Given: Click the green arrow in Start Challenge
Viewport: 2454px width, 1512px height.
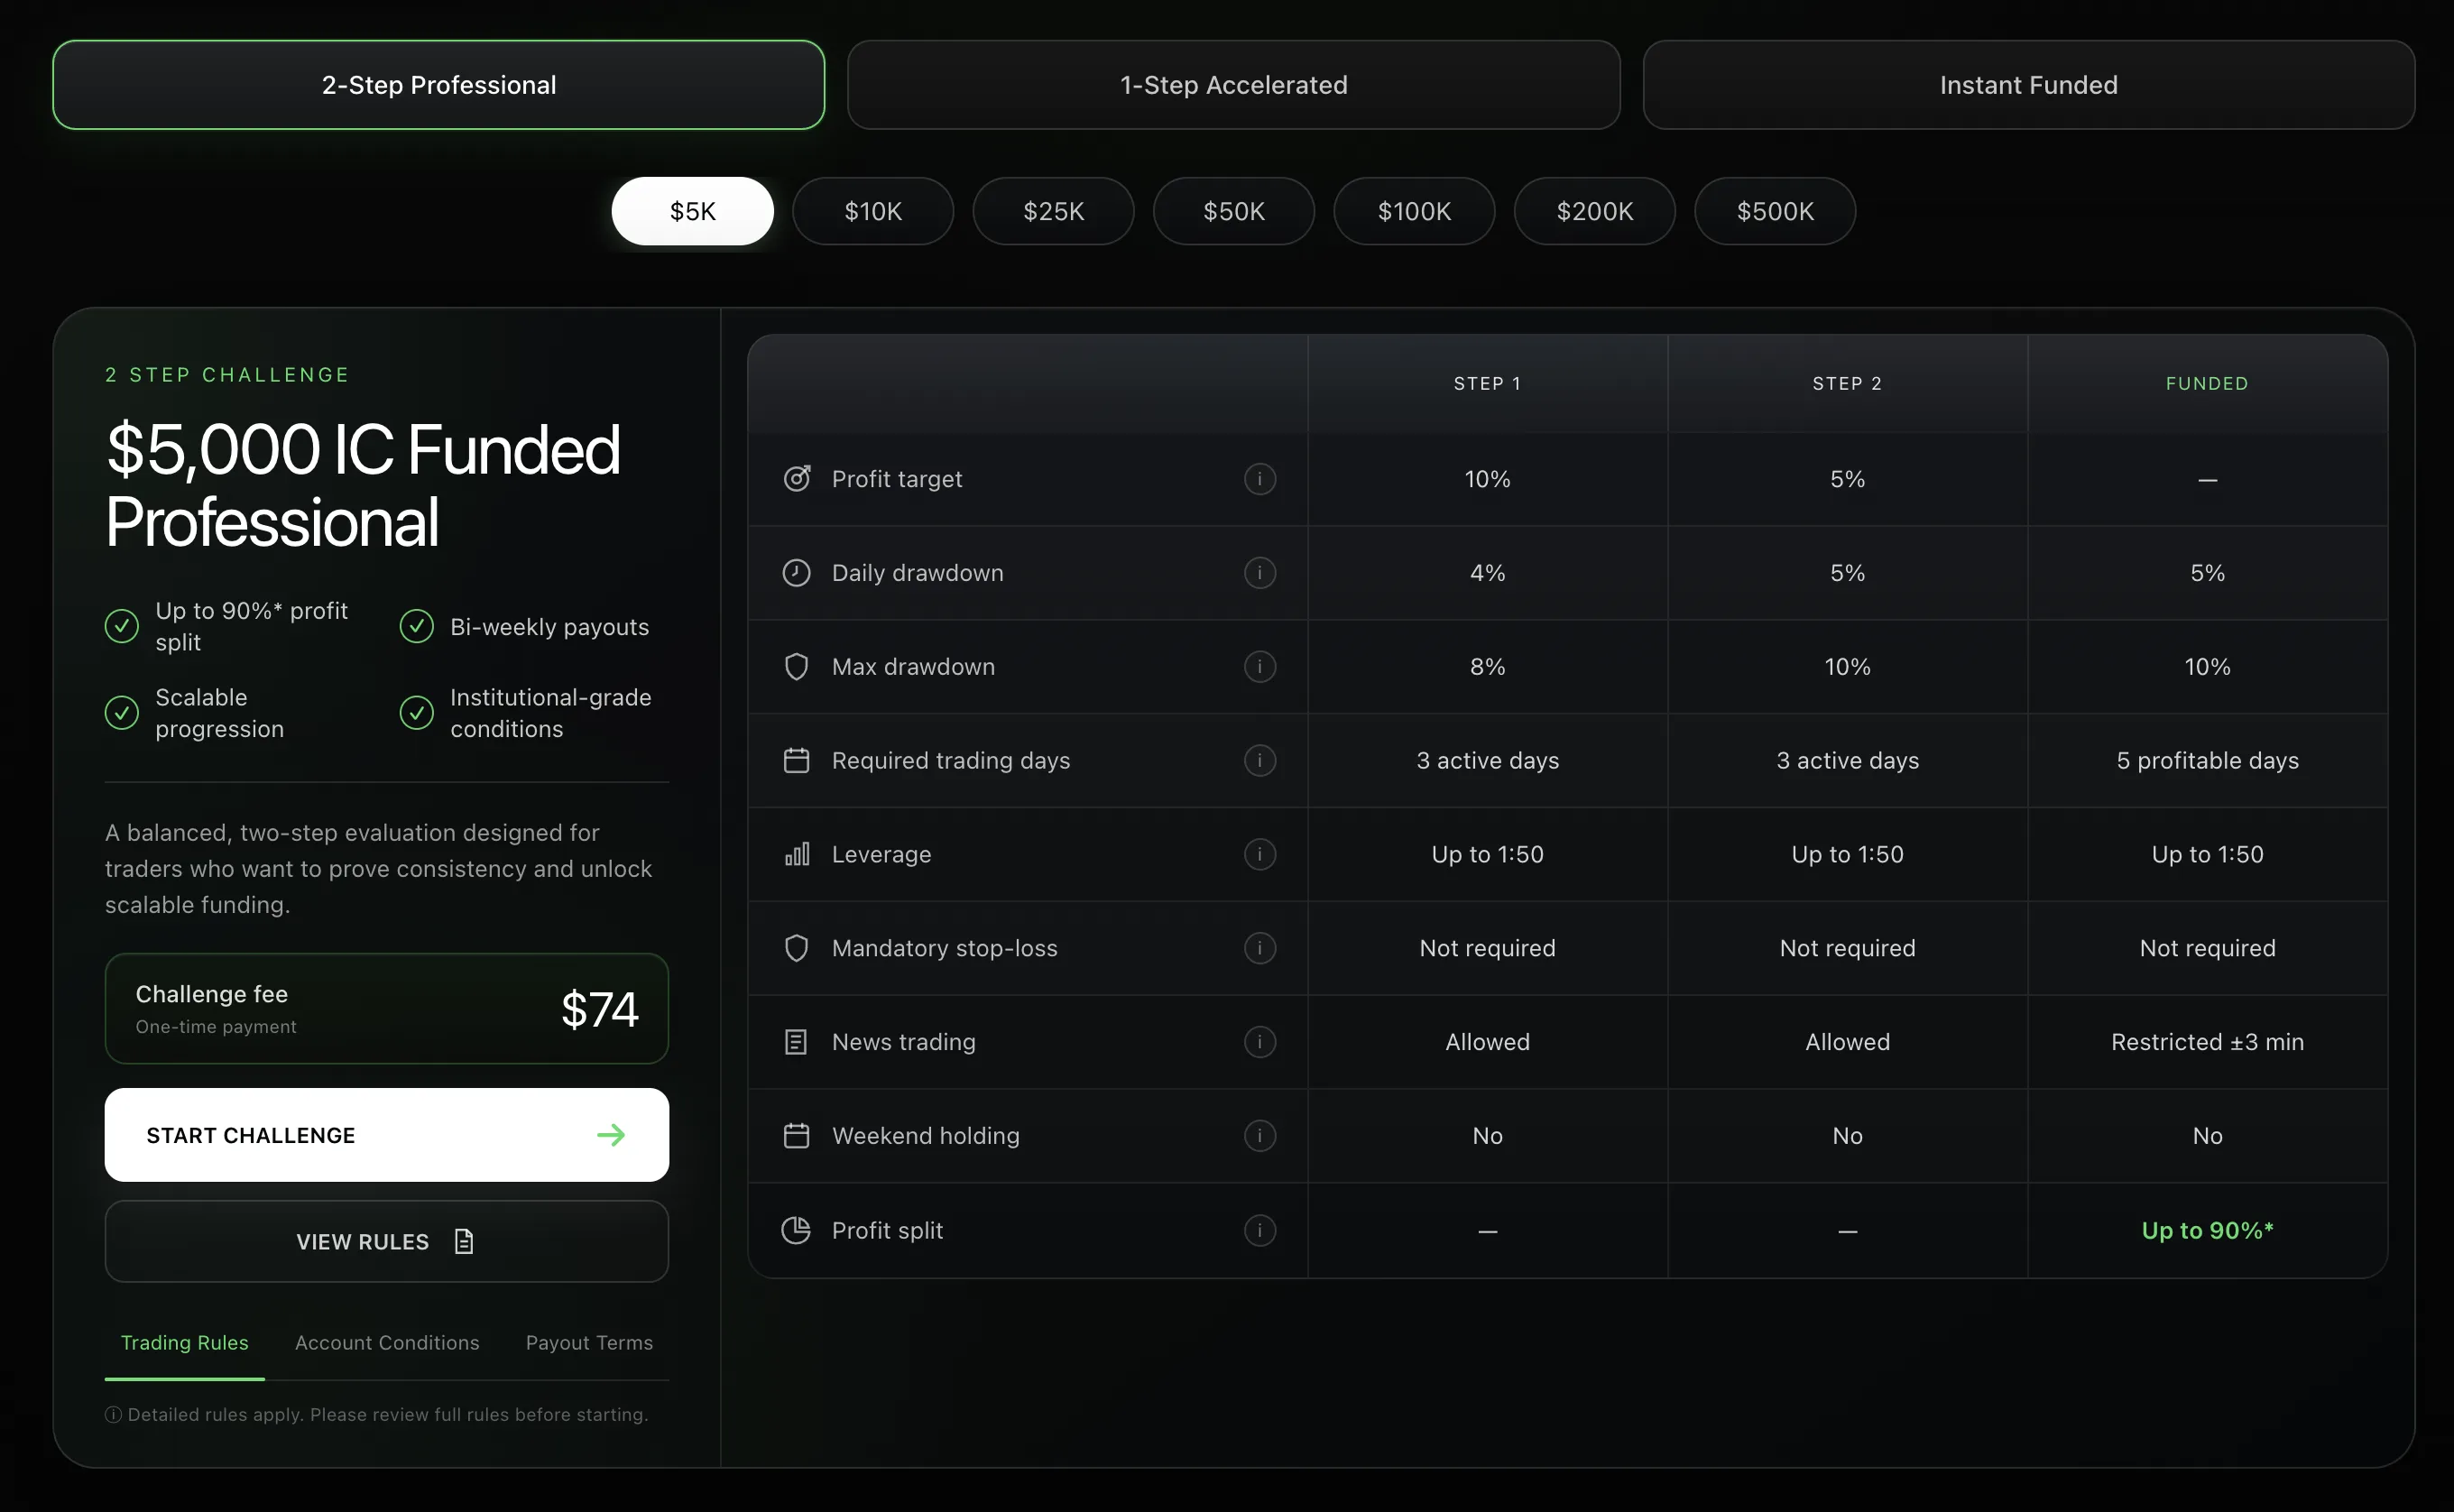Looking at the screenshot, I should [x=611, y=1135].
